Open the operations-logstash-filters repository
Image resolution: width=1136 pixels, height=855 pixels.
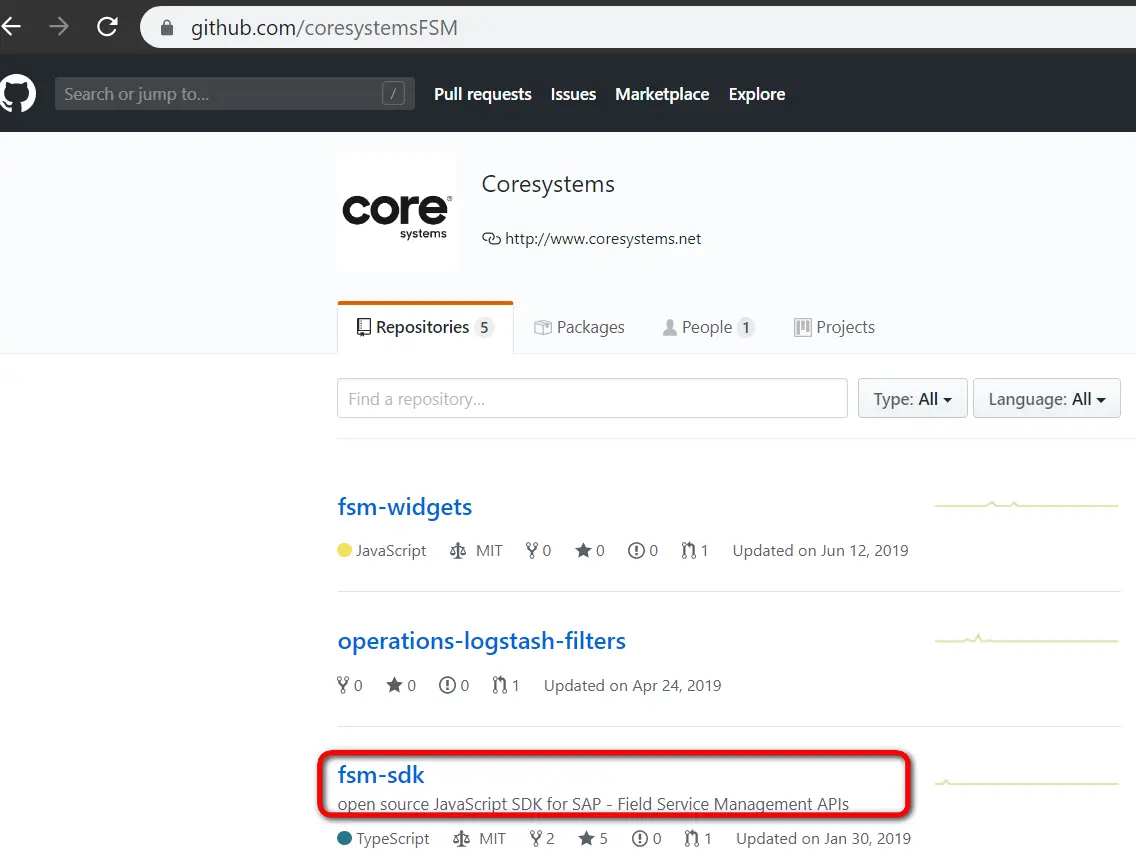click(481, 641)
